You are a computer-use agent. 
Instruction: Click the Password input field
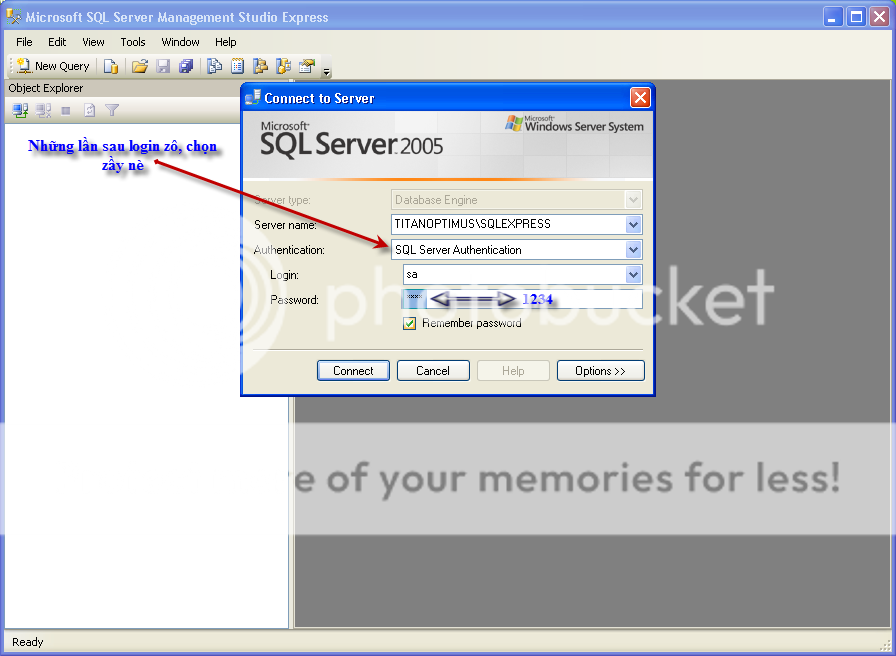[522, 299]
